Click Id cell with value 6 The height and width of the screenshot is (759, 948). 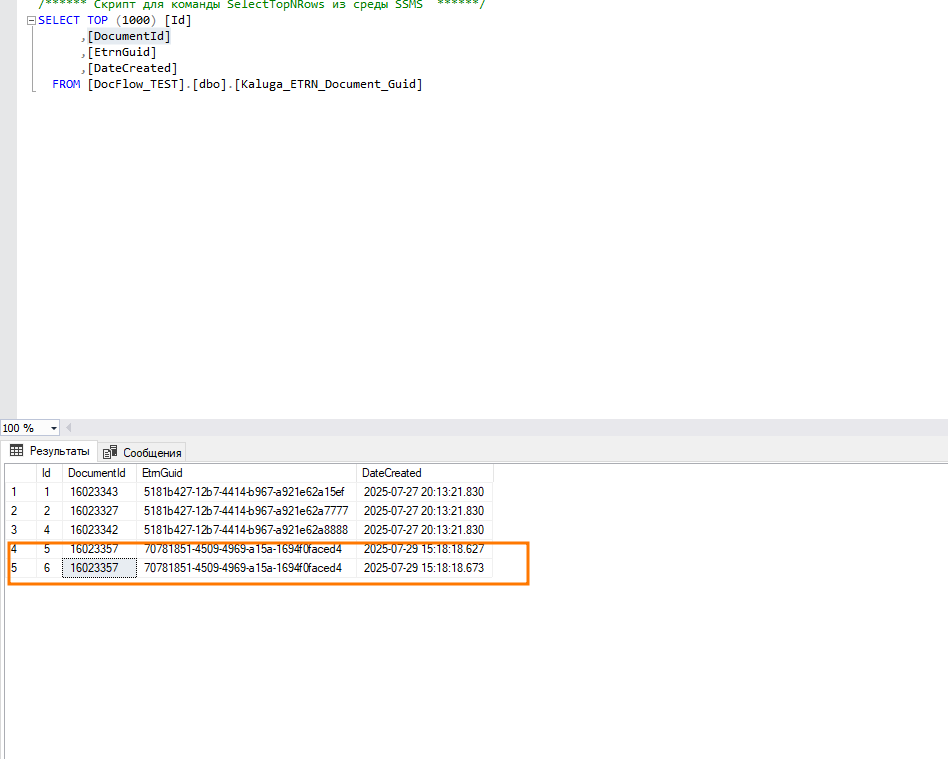click(x=50, y=568)
